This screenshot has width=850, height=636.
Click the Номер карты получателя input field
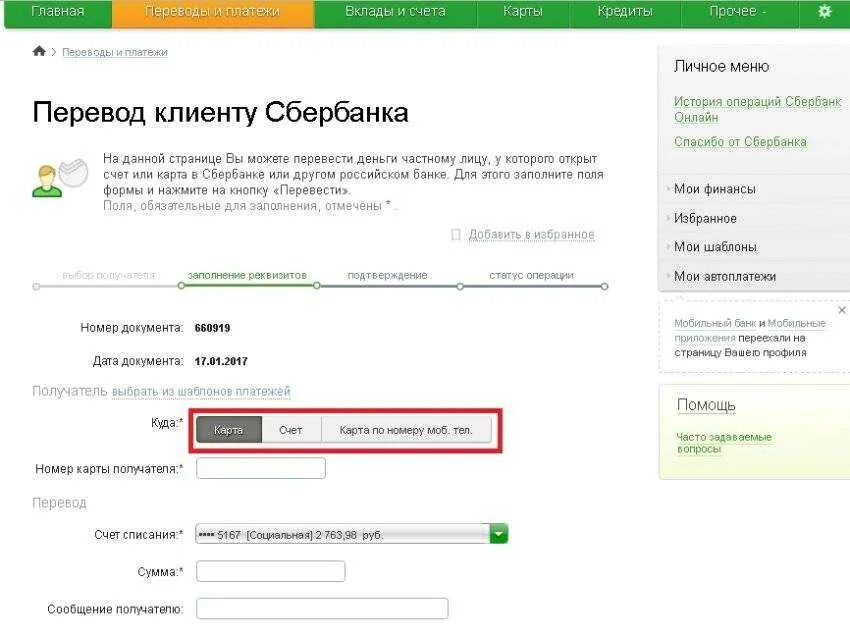coord(261,468)
